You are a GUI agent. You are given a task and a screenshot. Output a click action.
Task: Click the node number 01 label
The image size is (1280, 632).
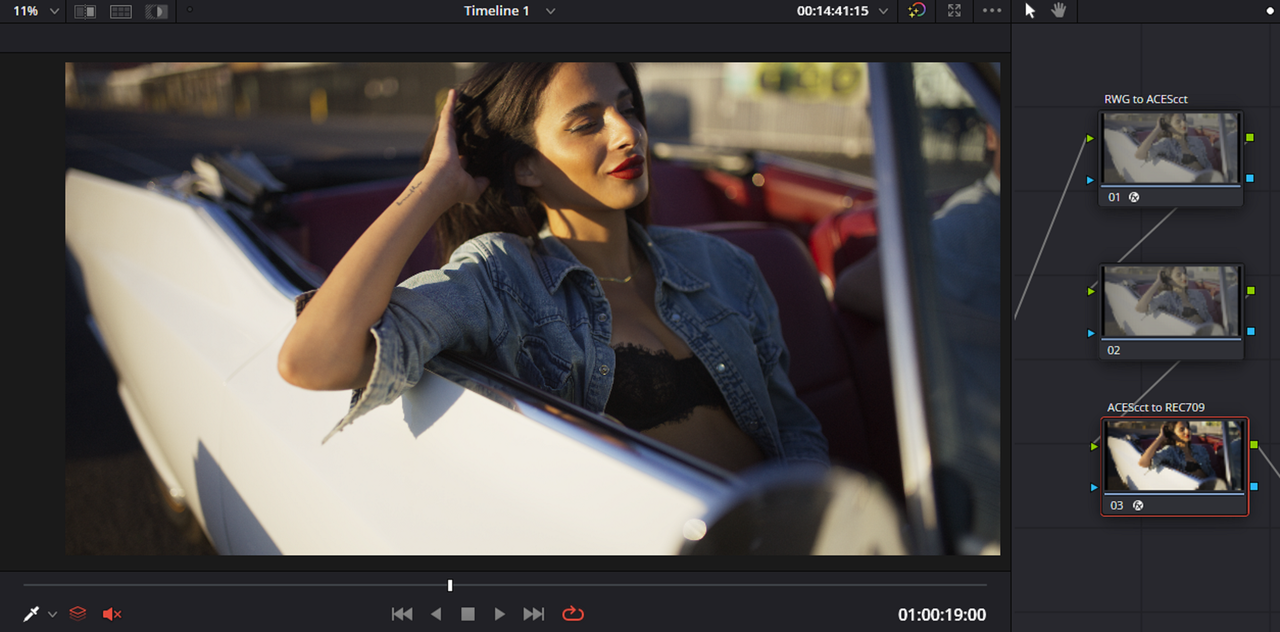[1115, 197]
